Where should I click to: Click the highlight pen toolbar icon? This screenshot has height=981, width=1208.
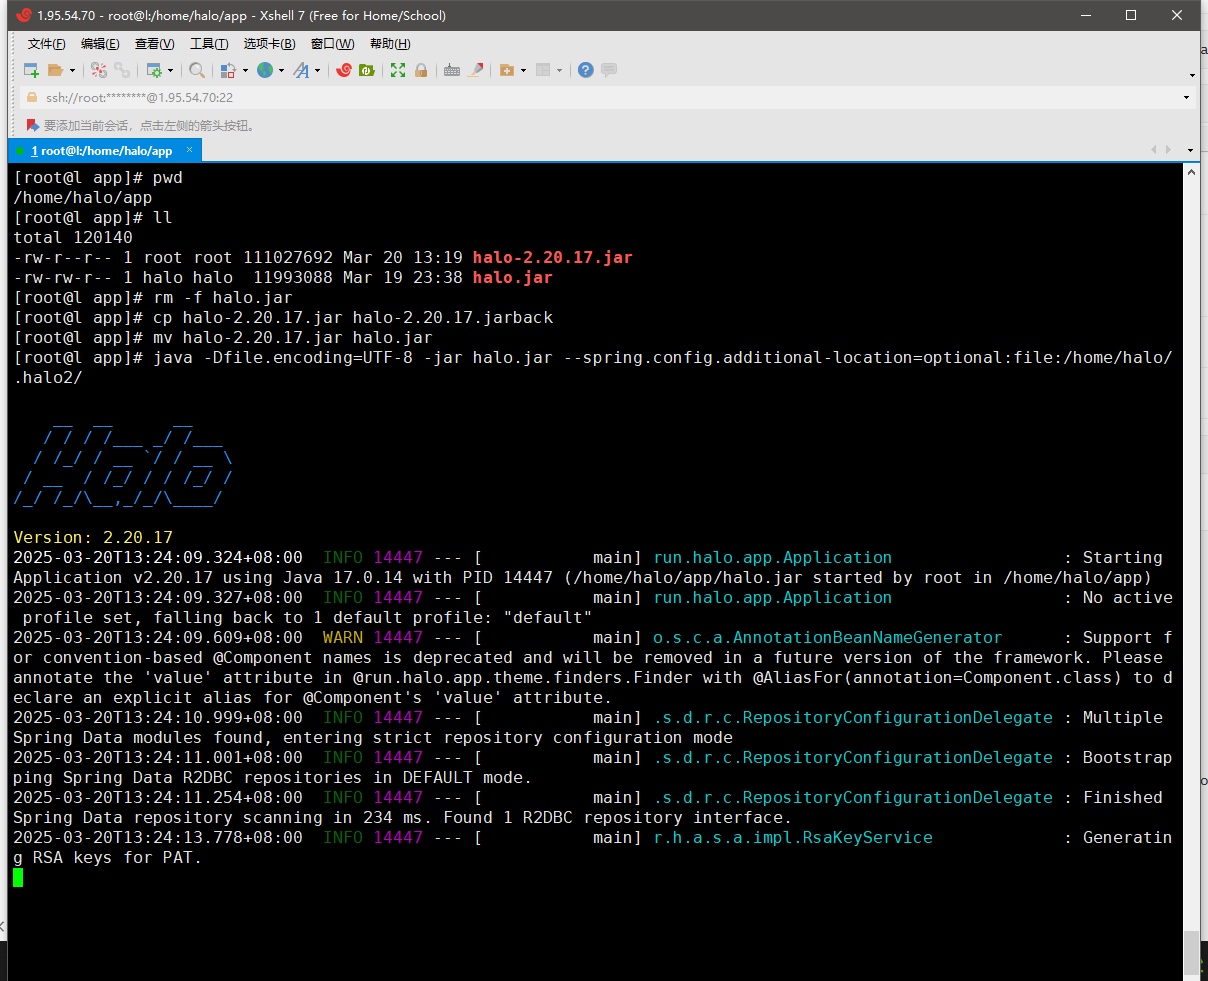pyautogui.click(x=476, y=70)
